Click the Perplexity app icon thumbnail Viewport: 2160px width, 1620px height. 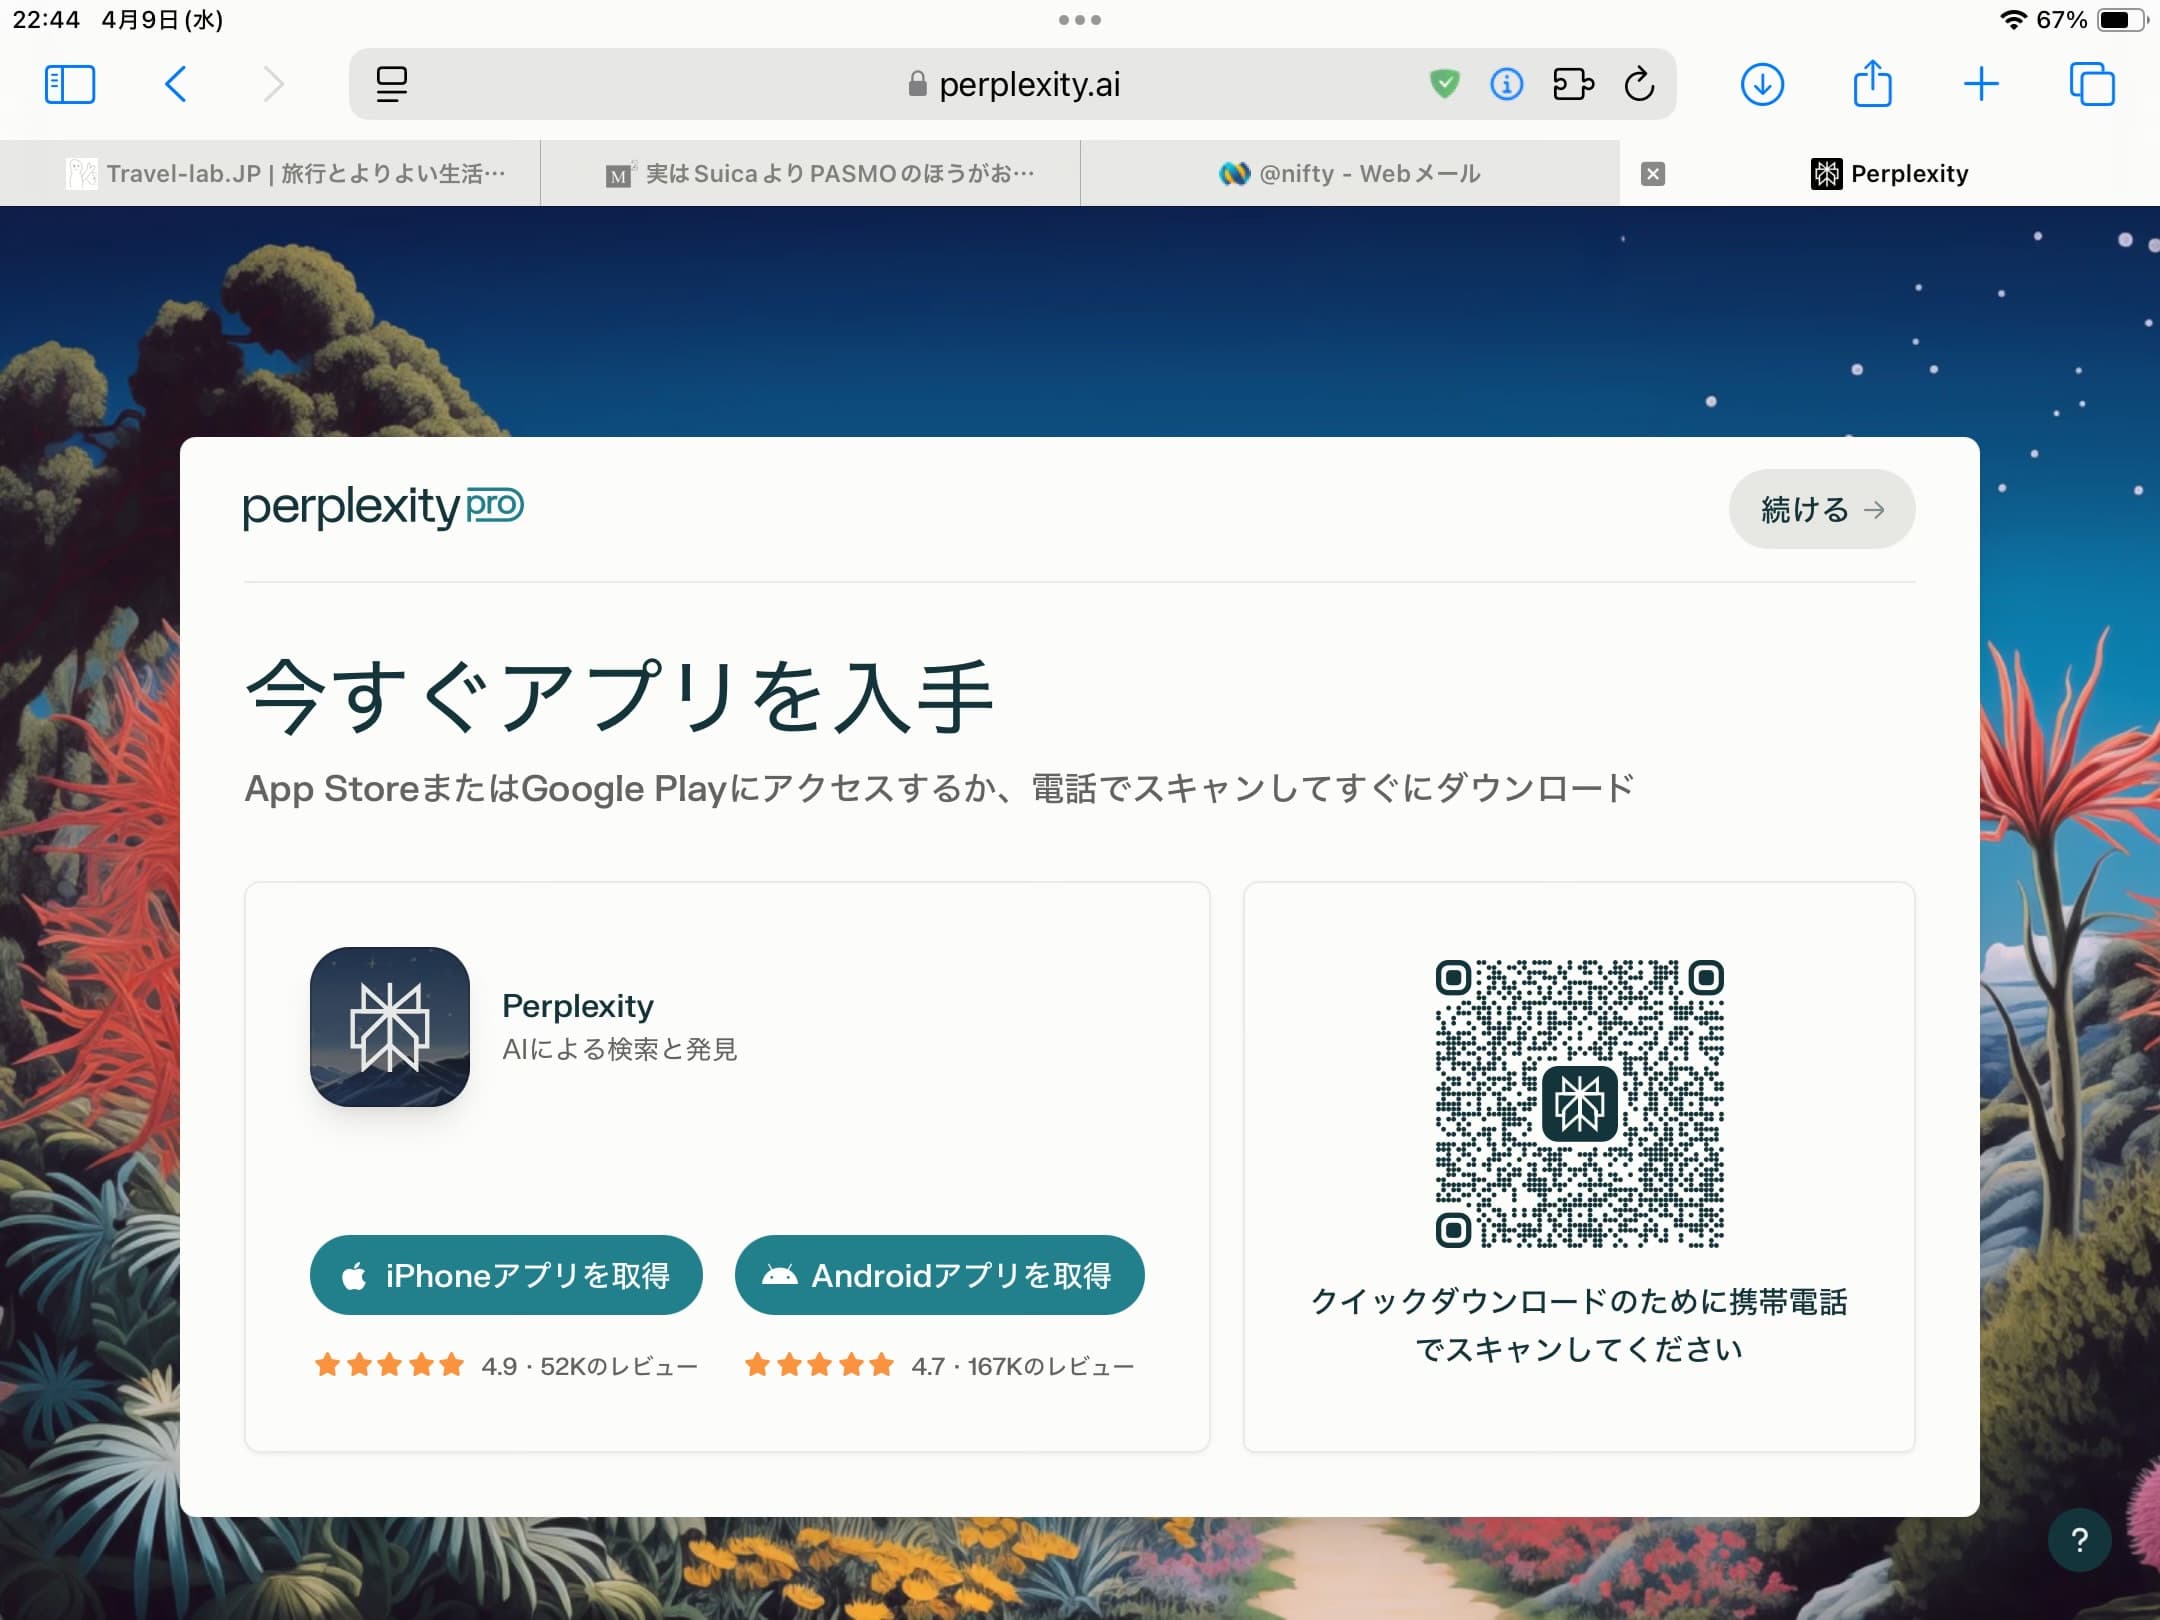[390, 1027]
